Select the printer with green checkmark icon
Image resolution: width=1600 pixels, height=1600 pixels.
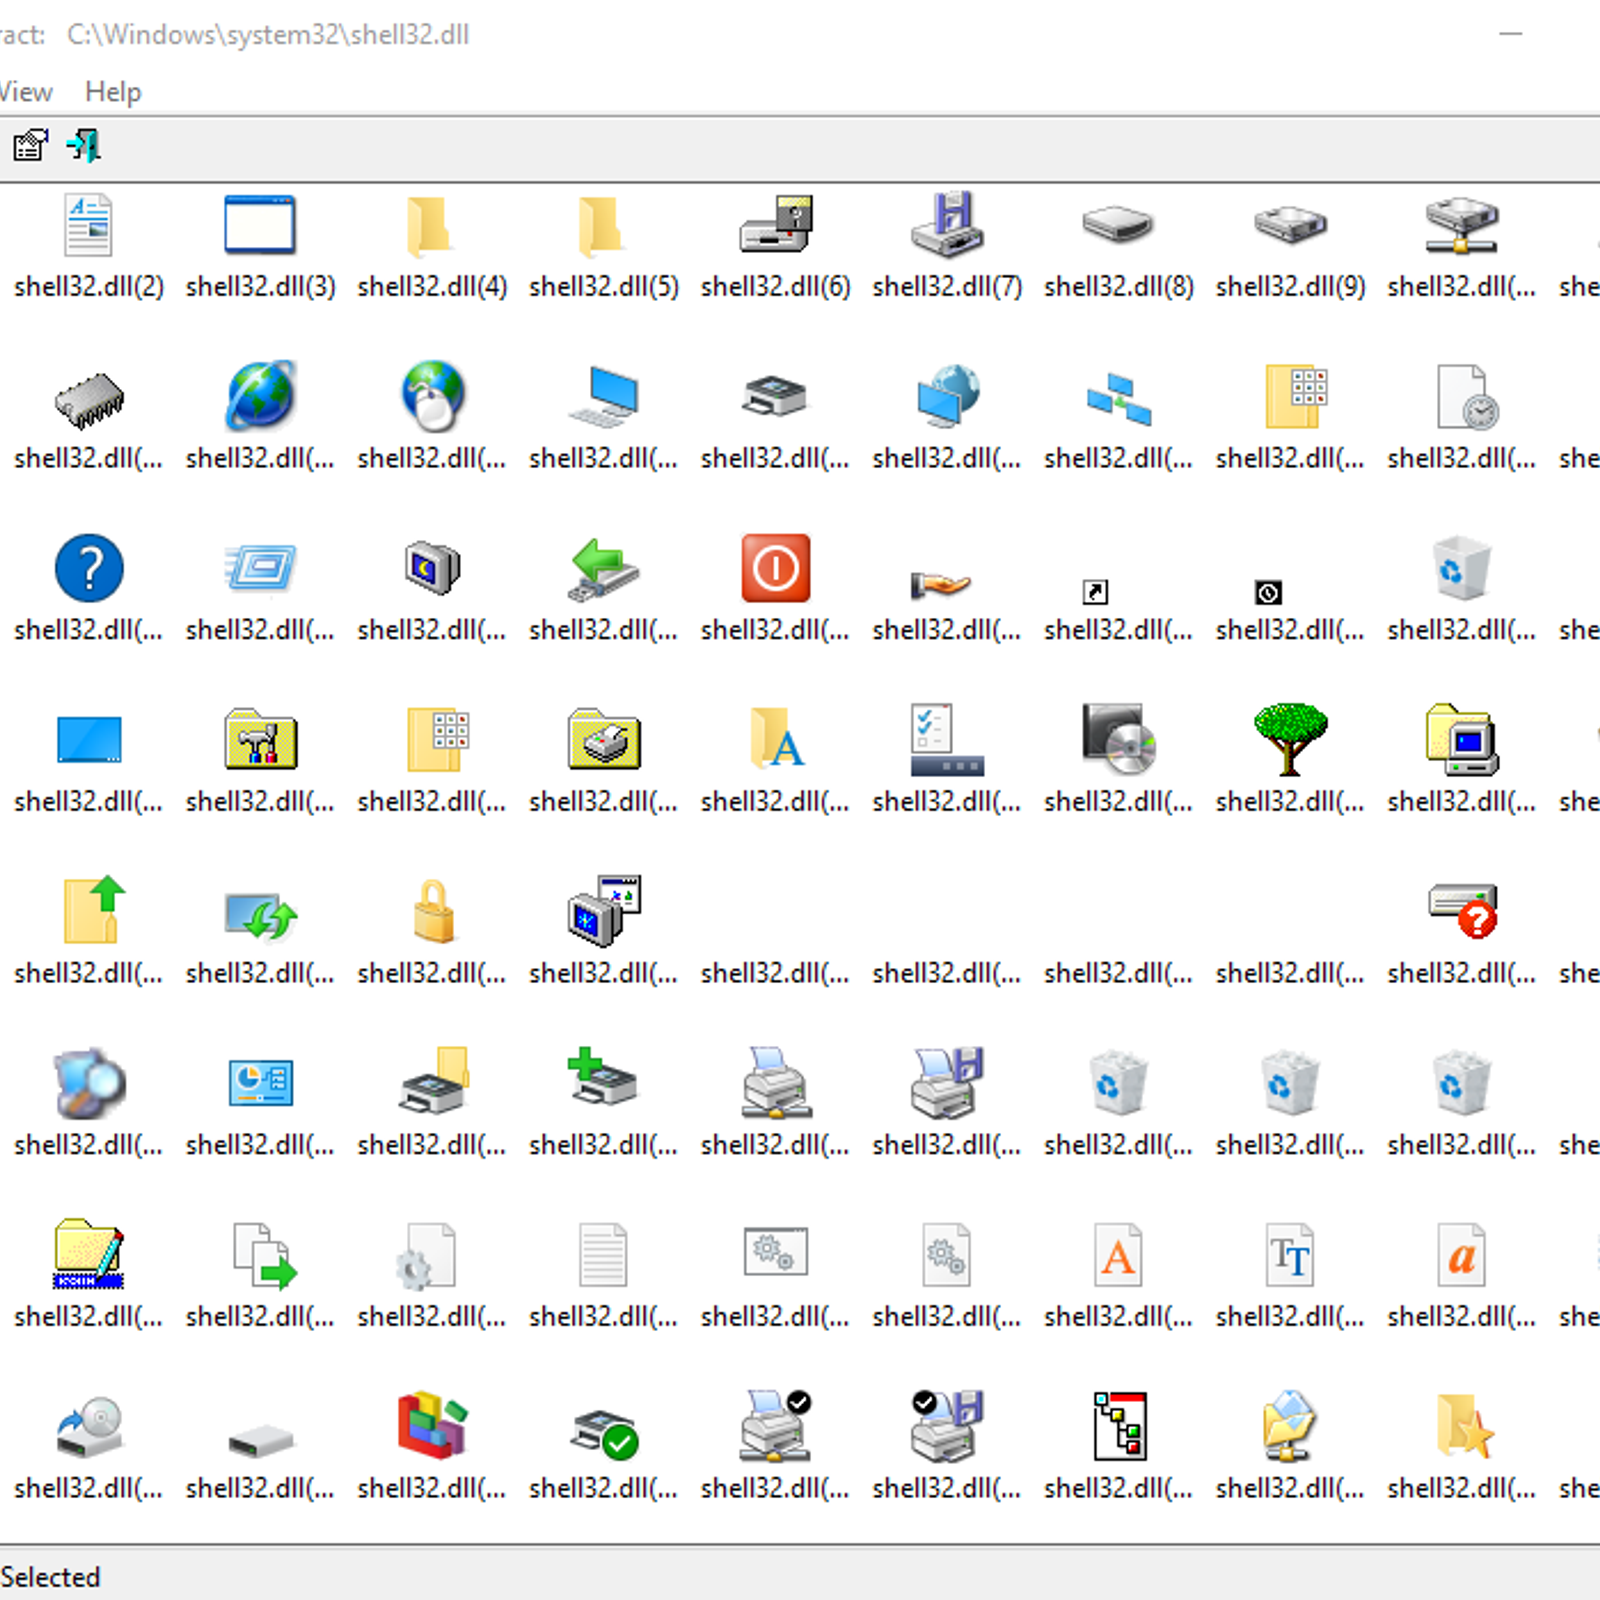(x=605, y=1433)
